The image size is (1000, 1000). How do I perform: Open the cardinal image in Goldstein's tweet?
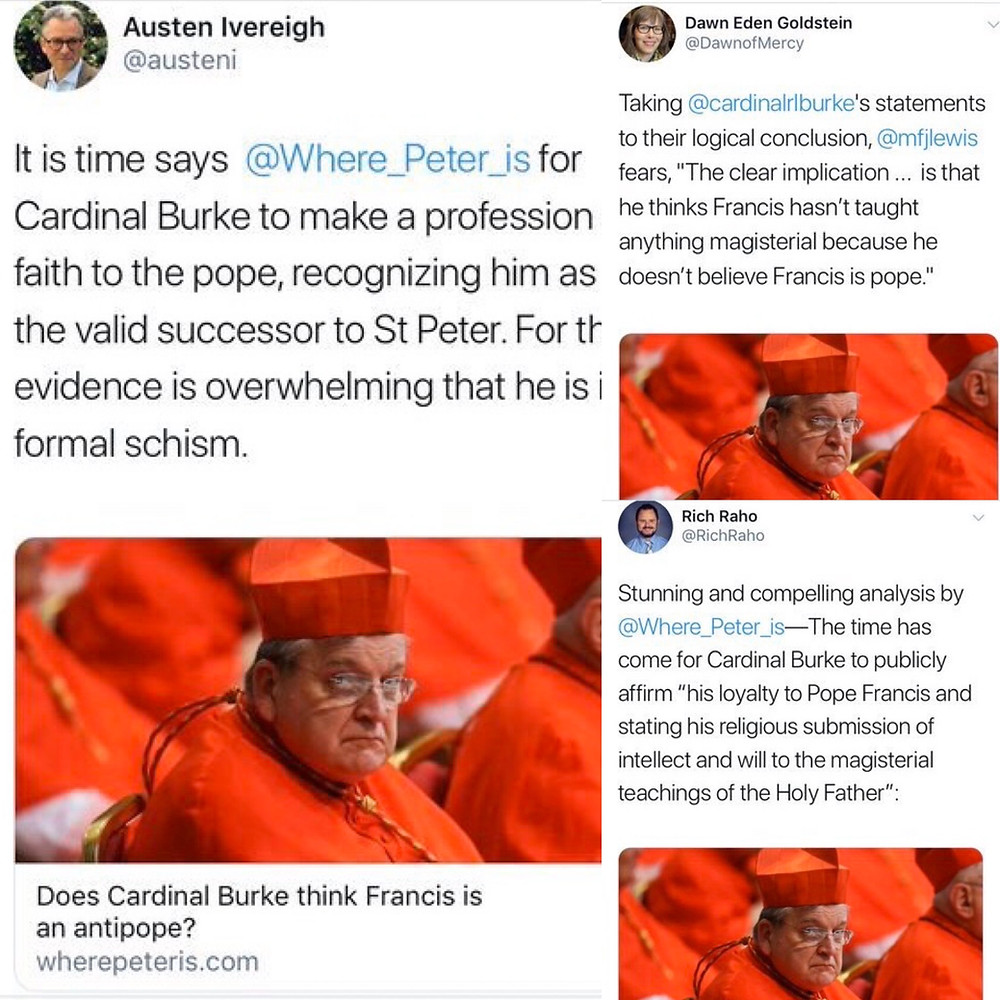(x=808, y=416)
